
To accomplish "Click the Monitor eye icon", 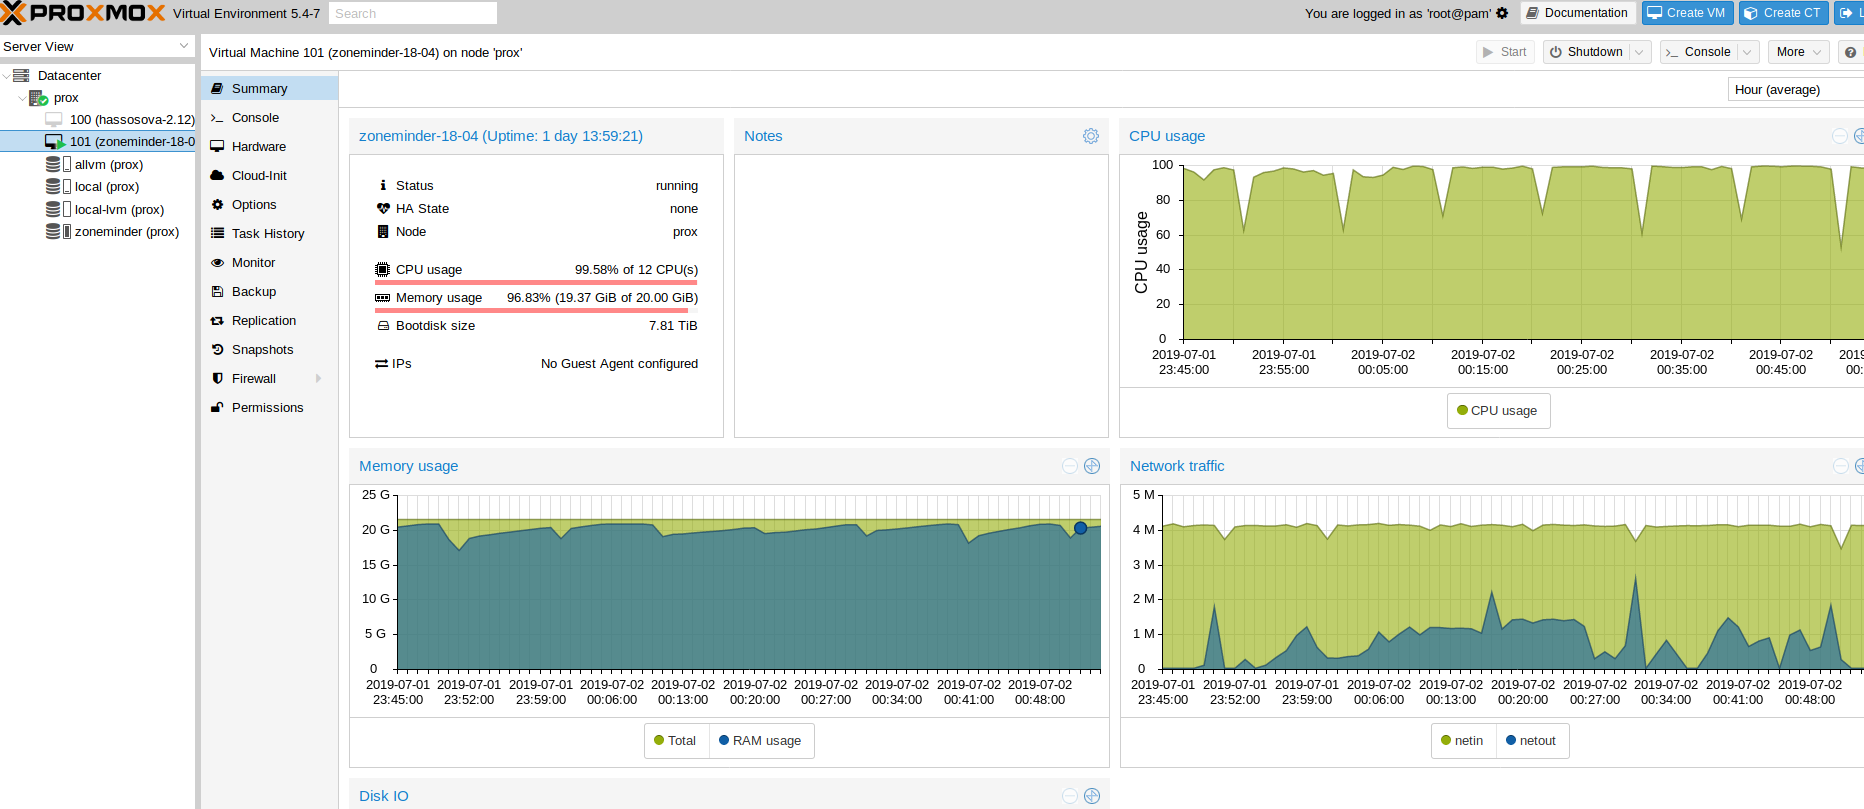I will coord(217,262).
